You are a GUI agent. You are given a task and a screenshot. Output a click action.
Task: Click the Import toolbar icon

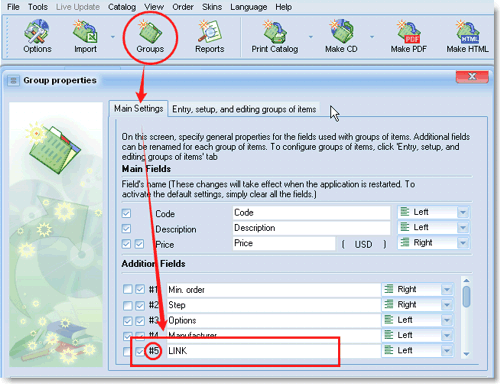(x=85, y=36)
